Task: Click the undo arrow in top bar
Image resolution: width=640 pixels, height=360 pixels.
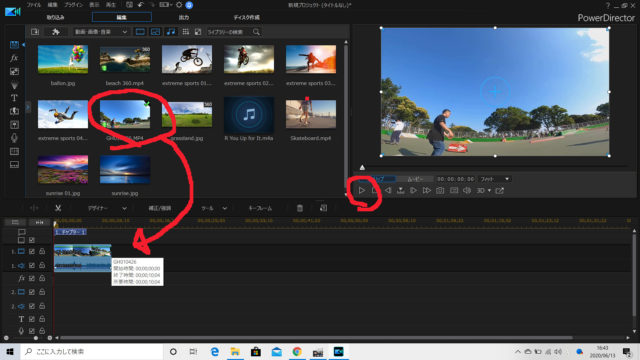Action: coord(141,5)
